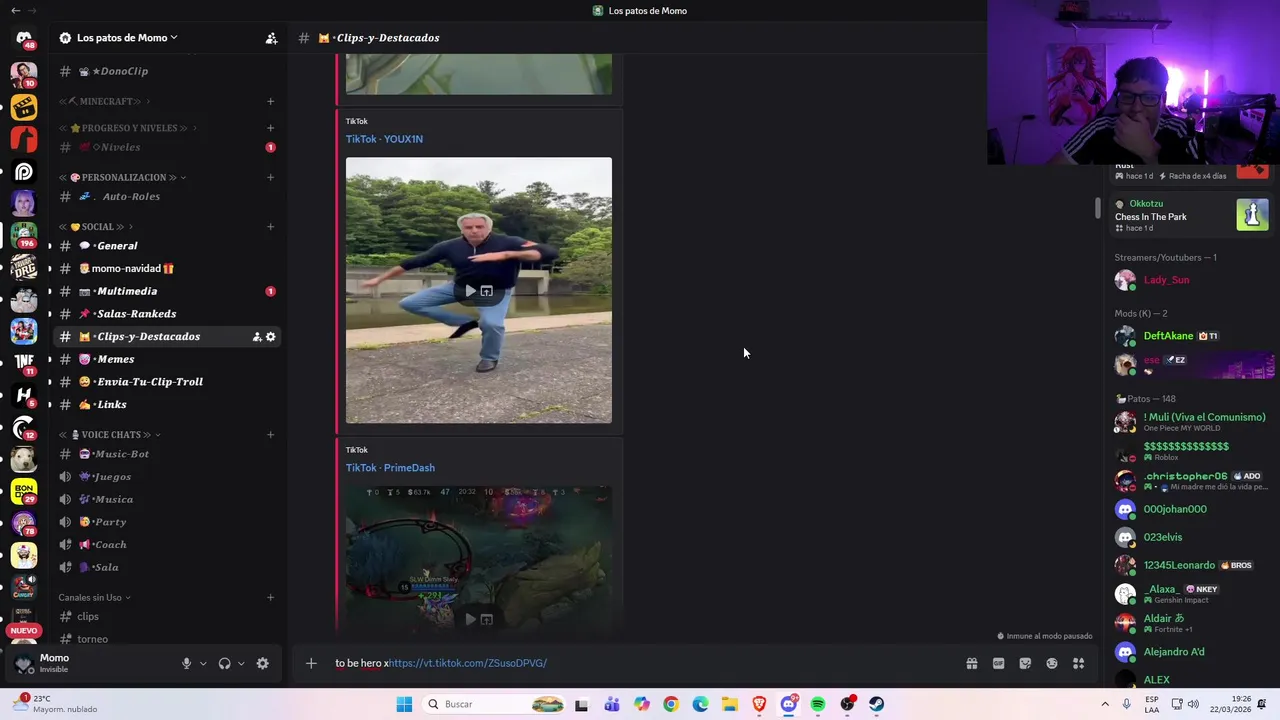1280x720 pixels.
Task: Invite people via server header icon
Action: coord(271,38)
